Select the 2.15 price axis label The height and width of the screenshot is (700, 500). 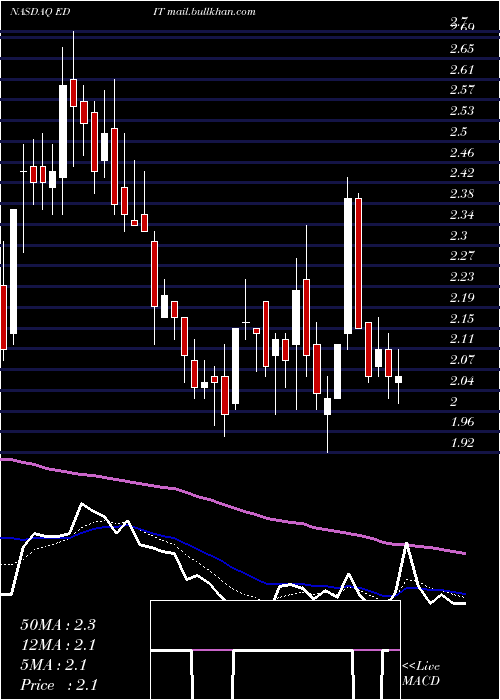(x=462, y=319)
